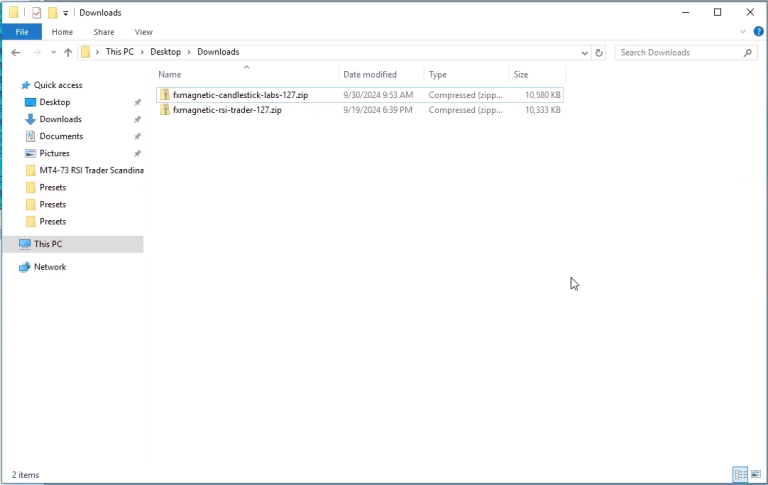Select fxmagnetic-candlestick-labs-127.zip file
Viewport: 768px width, 485px height.
(360, 95)
